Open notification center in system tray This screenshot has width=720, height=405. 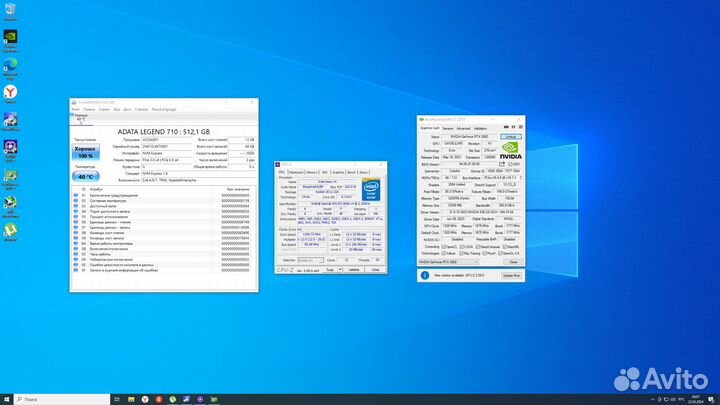pyautogui.click(x=711, y=399)
